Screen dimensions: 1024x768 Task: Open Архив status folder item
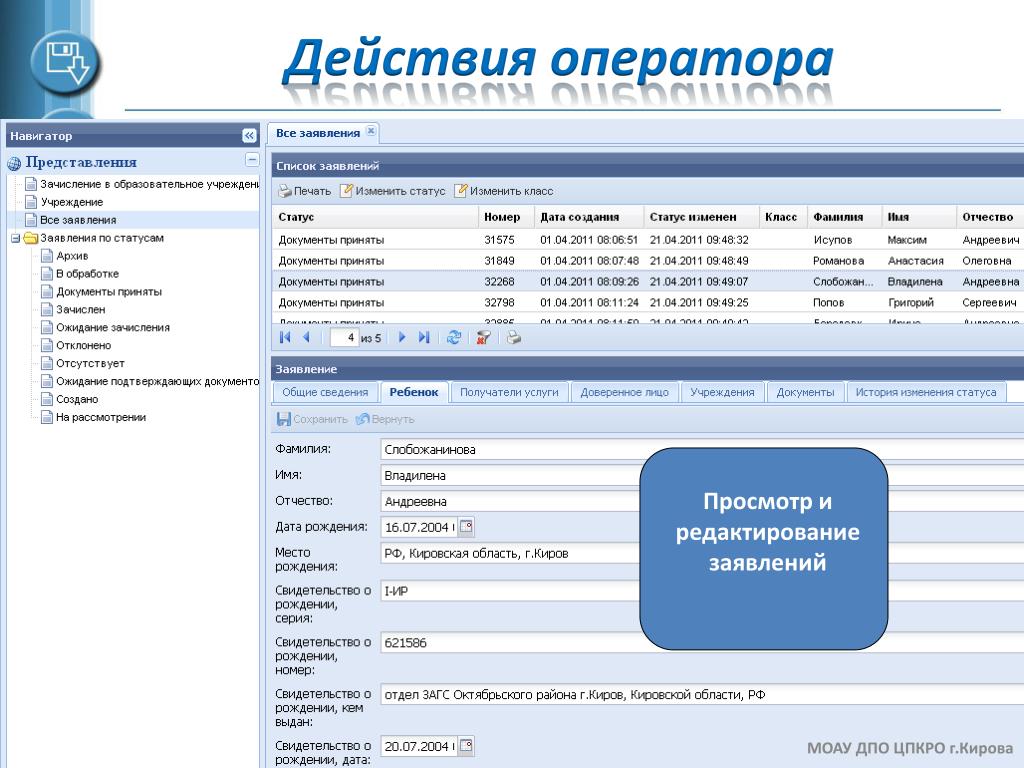click(x=65, y=256)
